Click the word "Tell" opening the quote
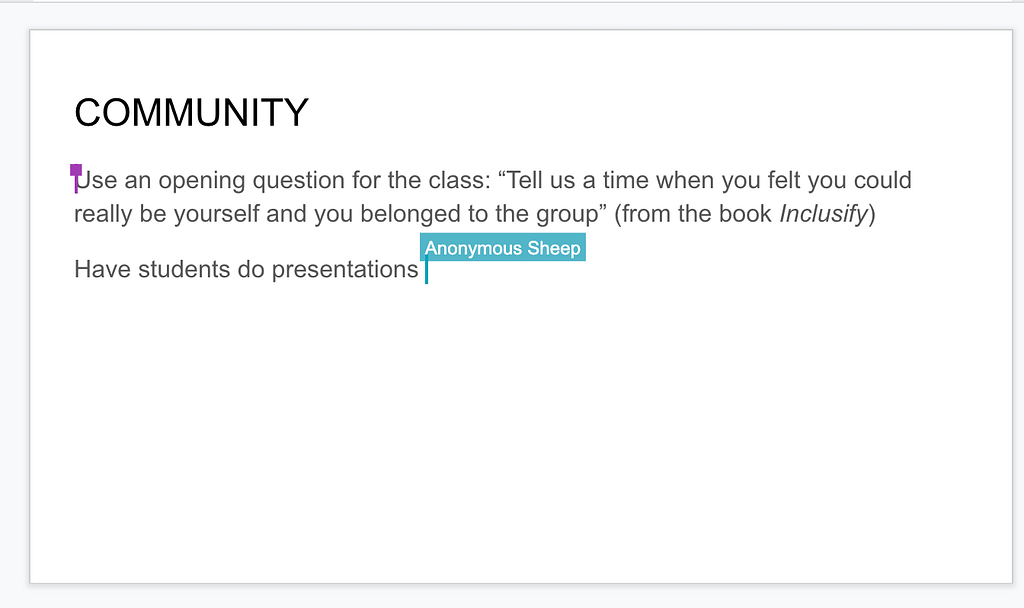Screen dimensions: 1024x608 click(528, 180)
